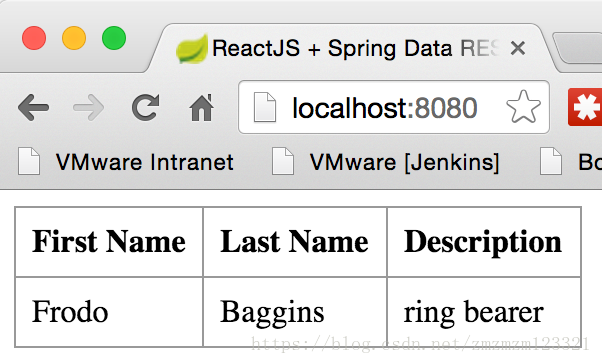Click the Description column header

coord(484,242)
